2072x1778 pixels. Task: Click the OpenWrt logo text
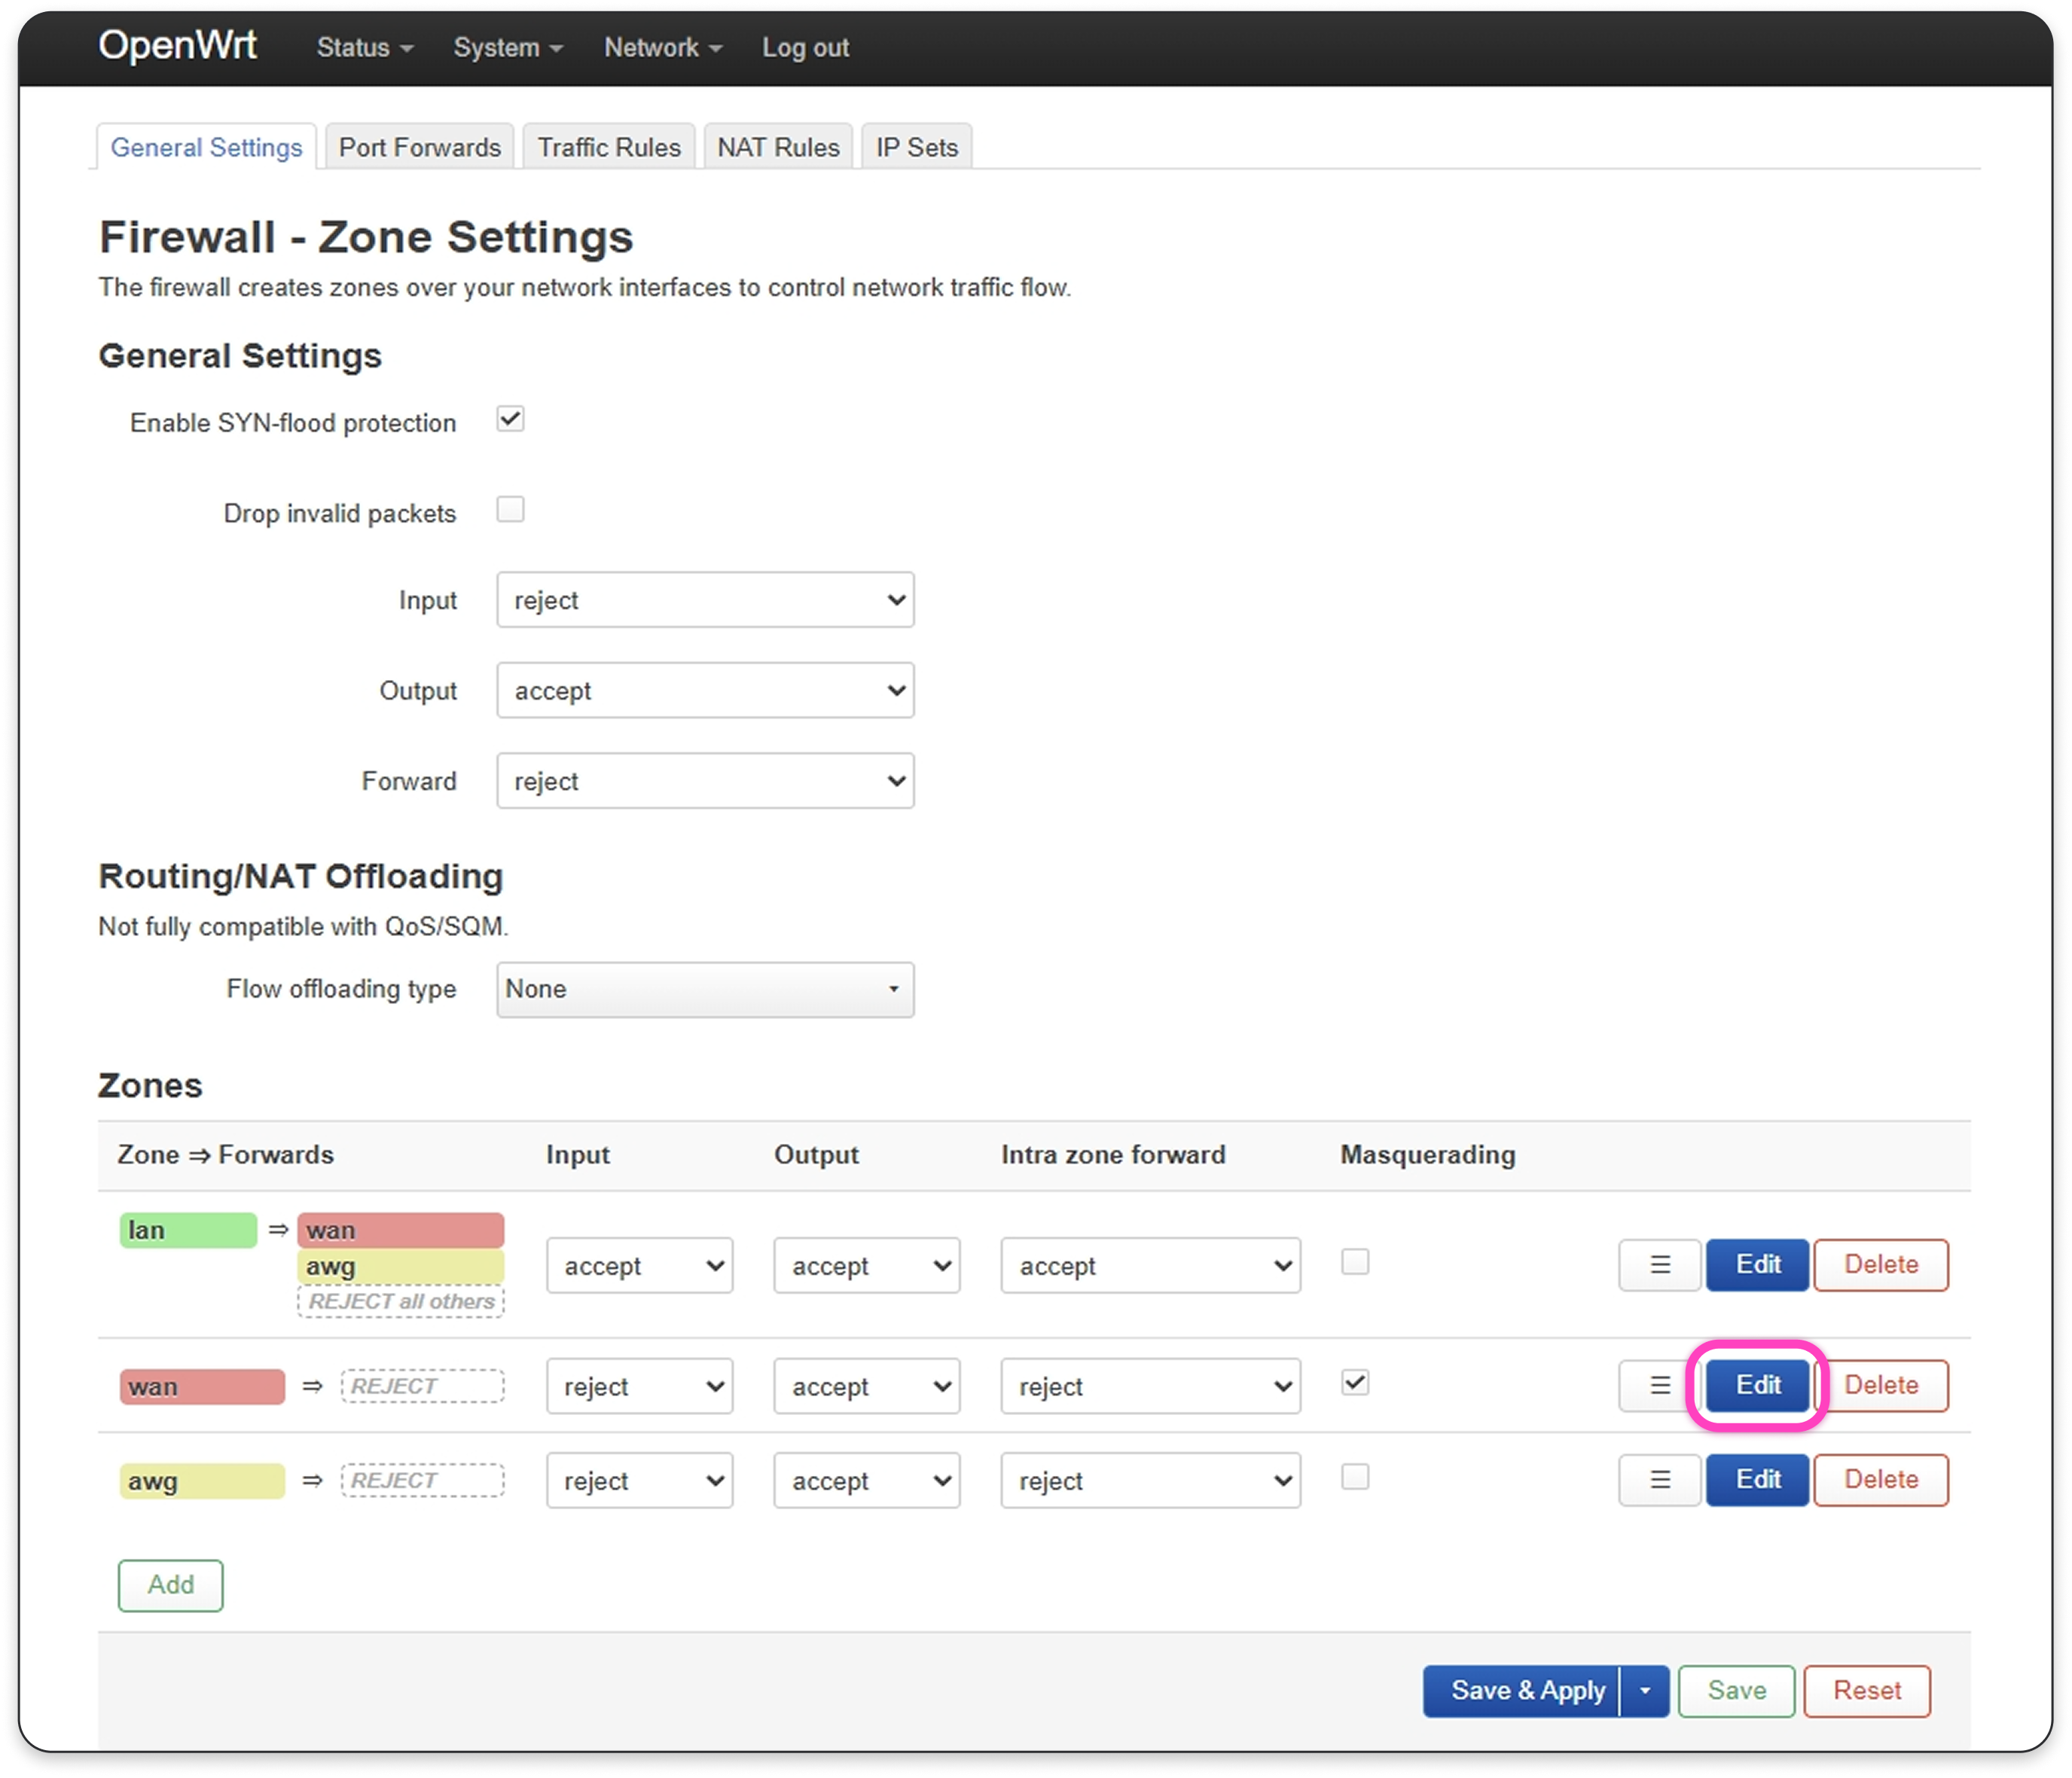[177, 46]
